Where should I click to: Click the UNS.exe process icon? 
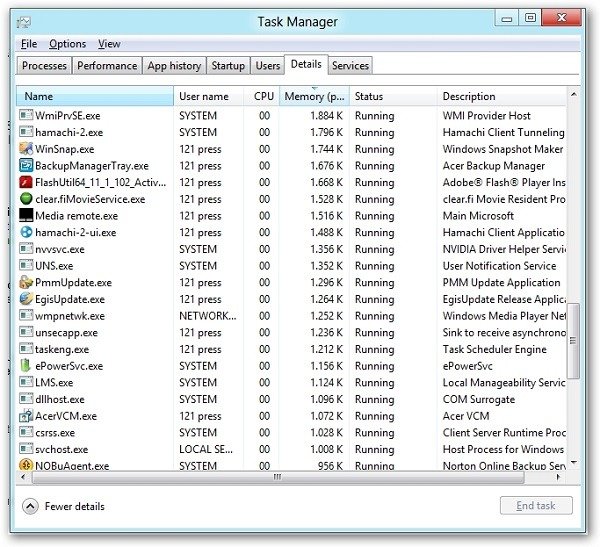tap(26, 265)
